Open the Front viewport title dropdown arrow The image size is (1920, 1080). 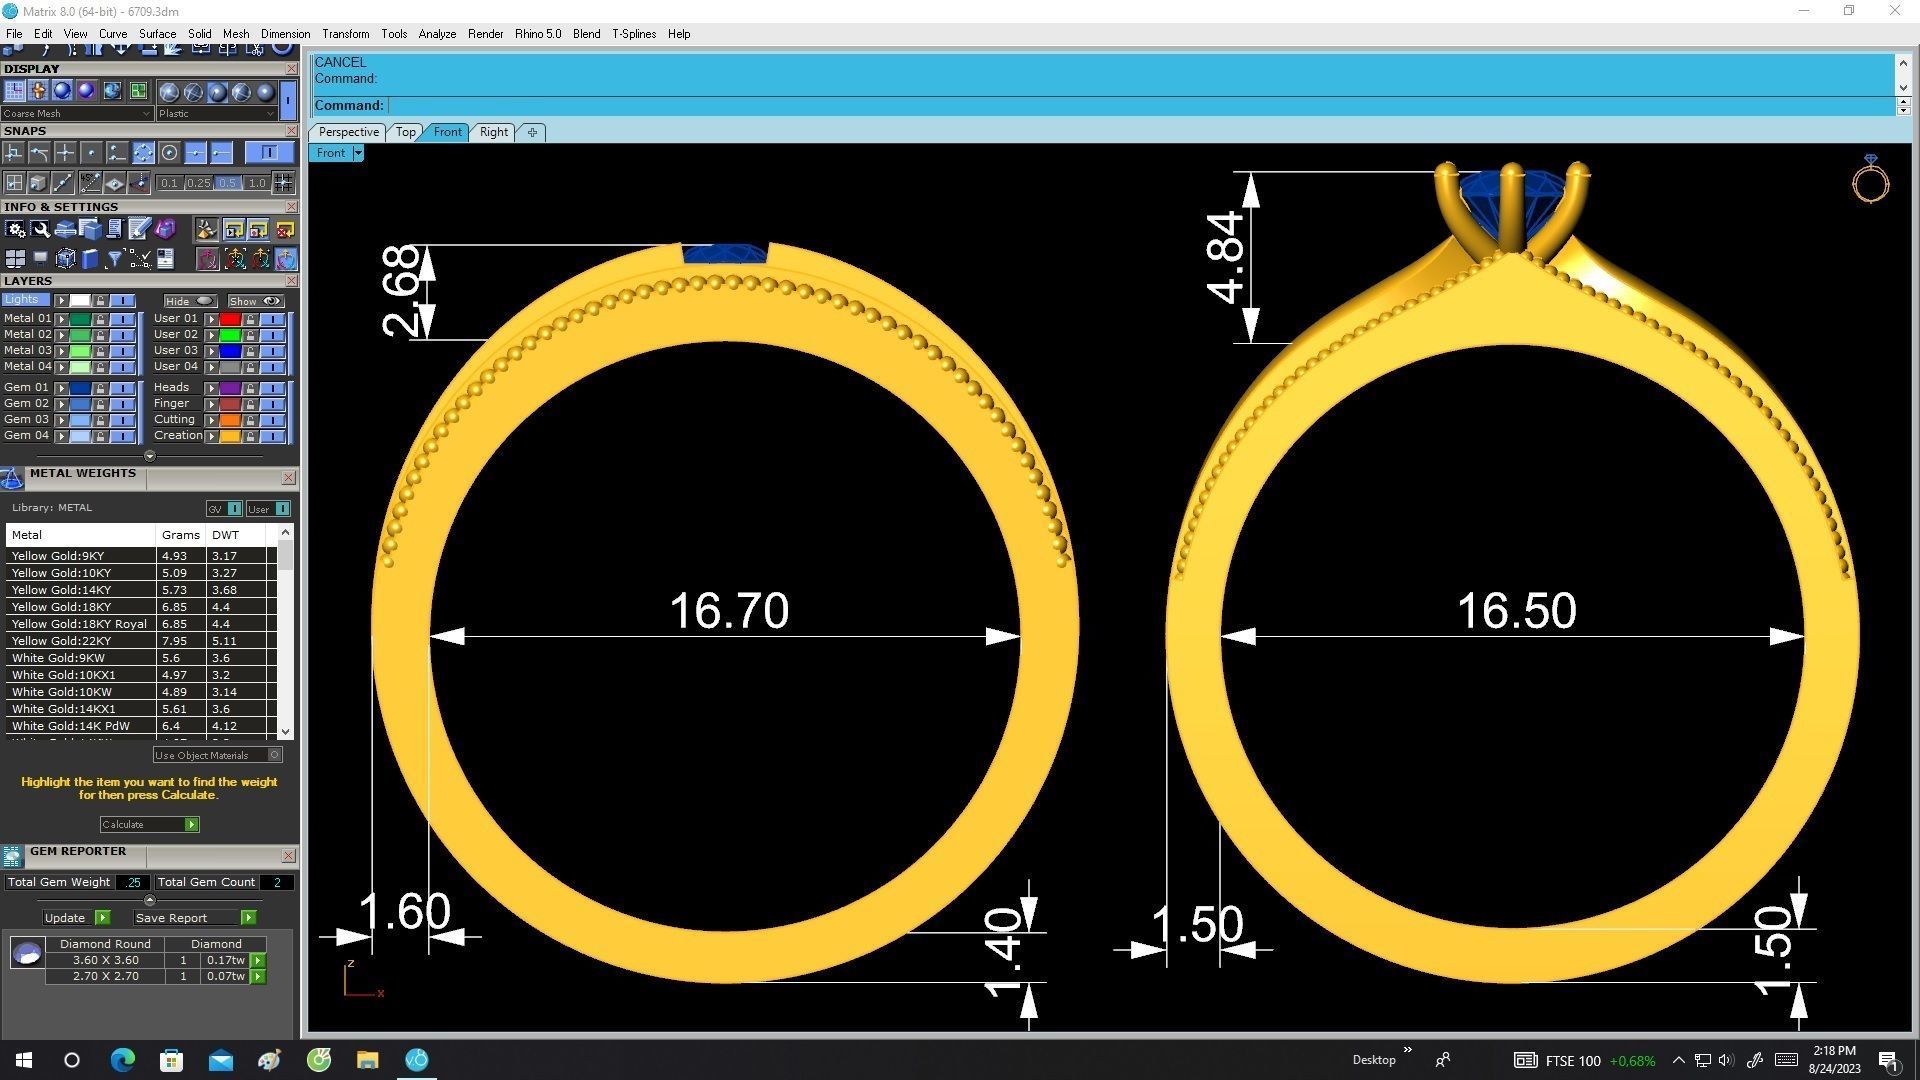point(358,153)
